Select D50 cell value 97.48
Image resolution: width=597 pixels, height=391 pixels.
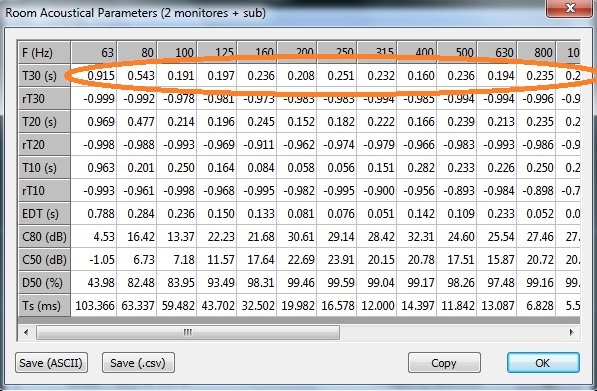point(497,282)
